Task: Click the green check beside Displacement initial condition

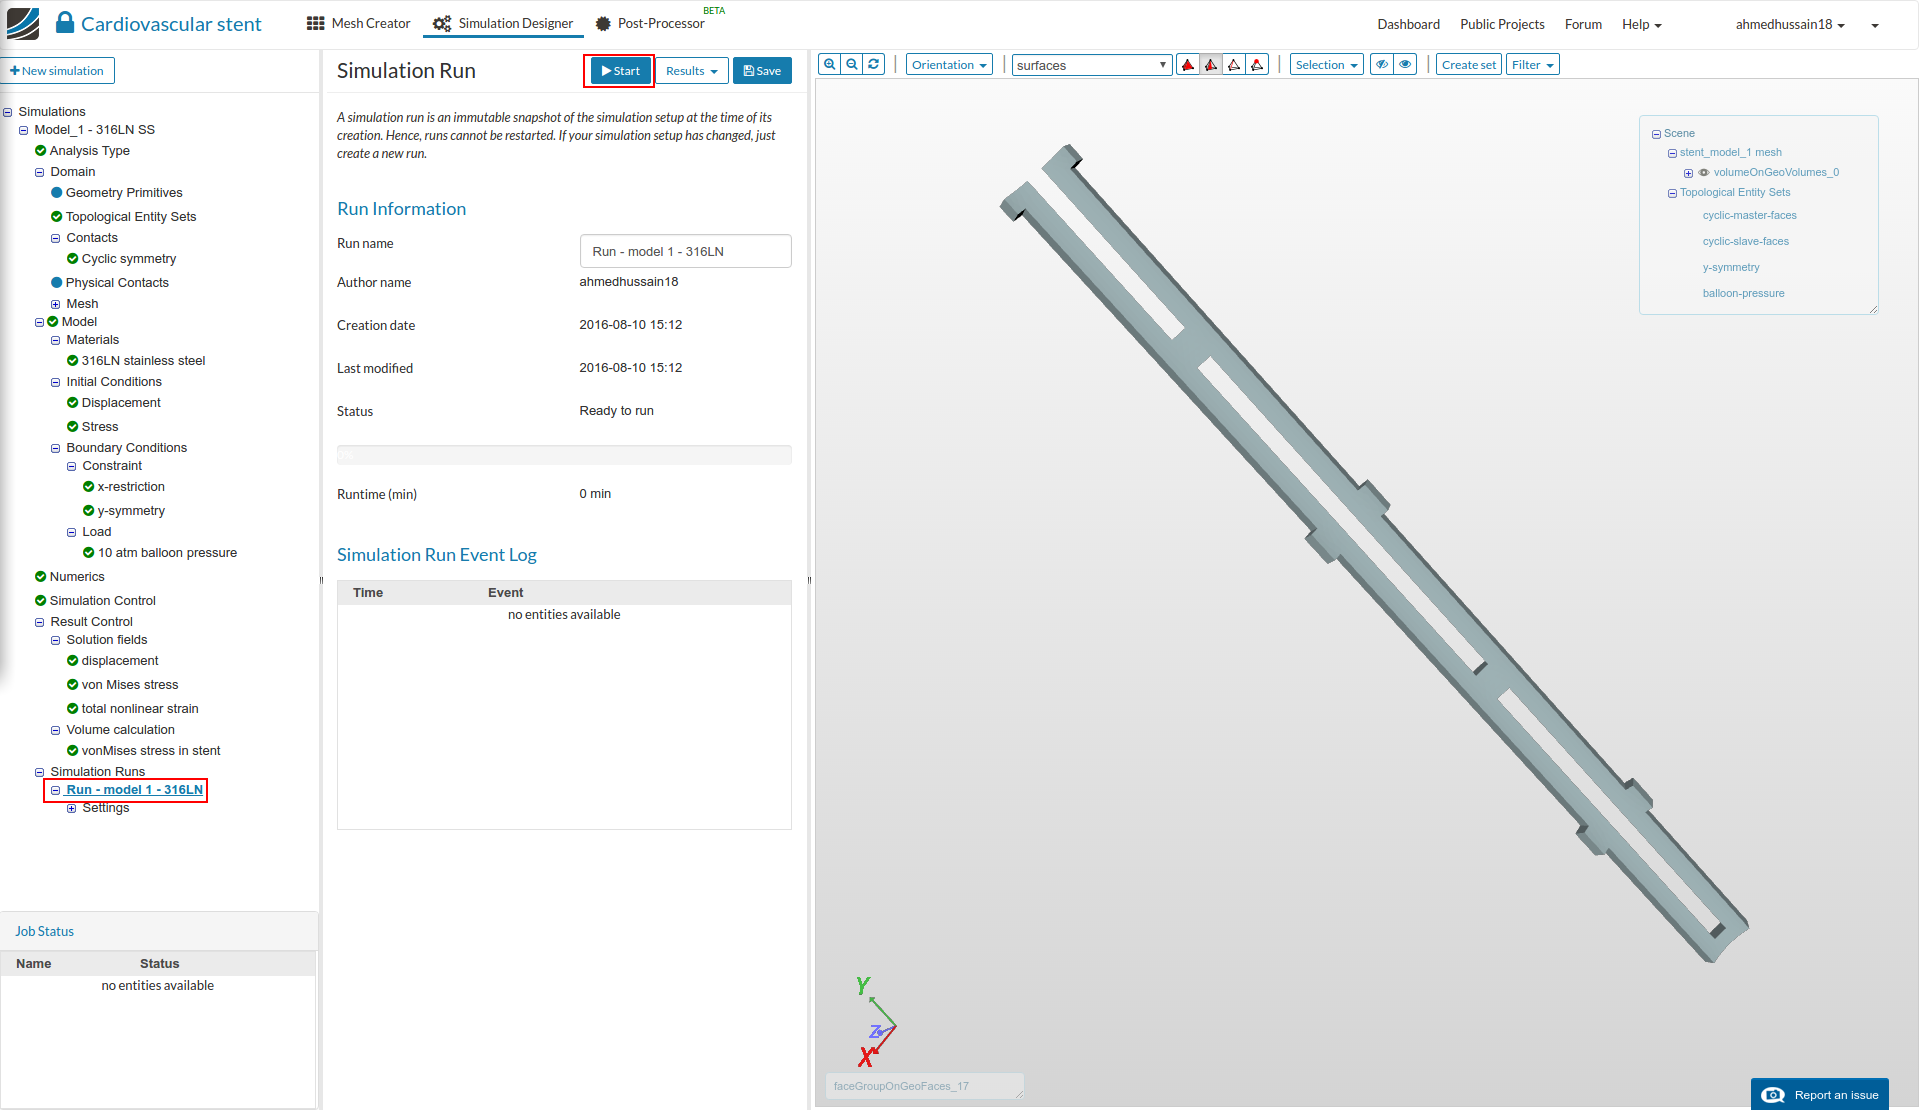Action: click(73, 403)
